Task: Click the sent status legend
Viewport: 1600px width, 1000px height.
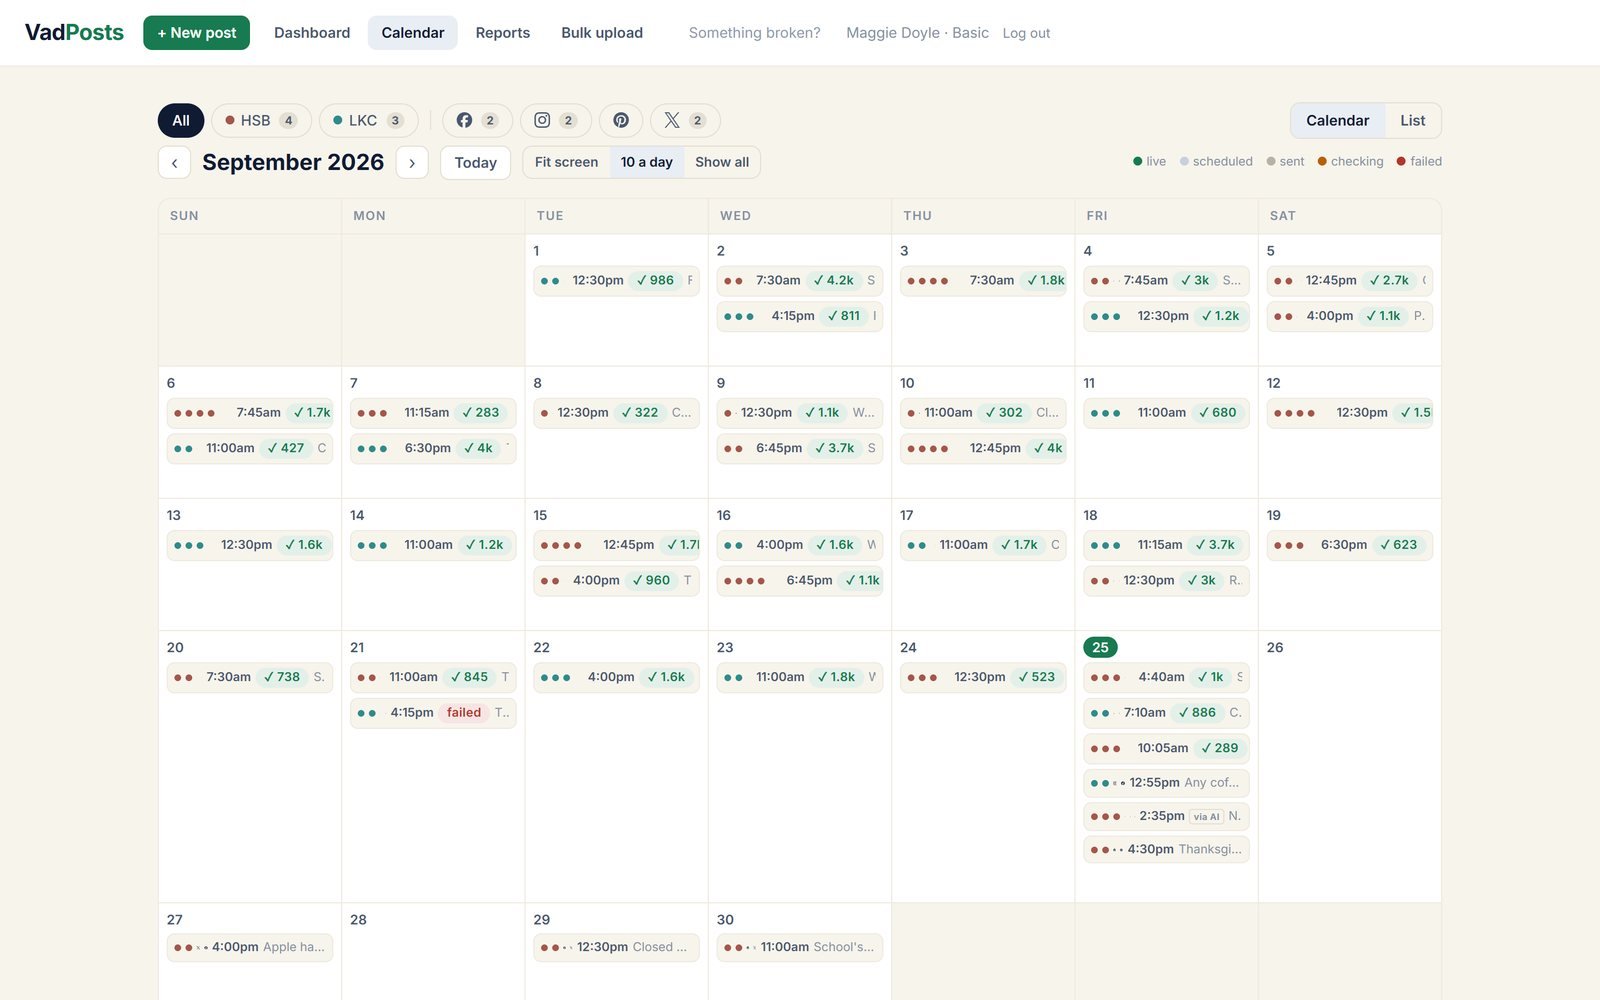Action: coord(1285,161)
